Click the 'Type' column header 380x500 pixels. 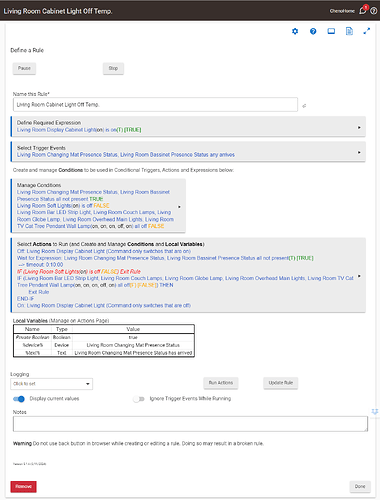click(x=62, y=329)
